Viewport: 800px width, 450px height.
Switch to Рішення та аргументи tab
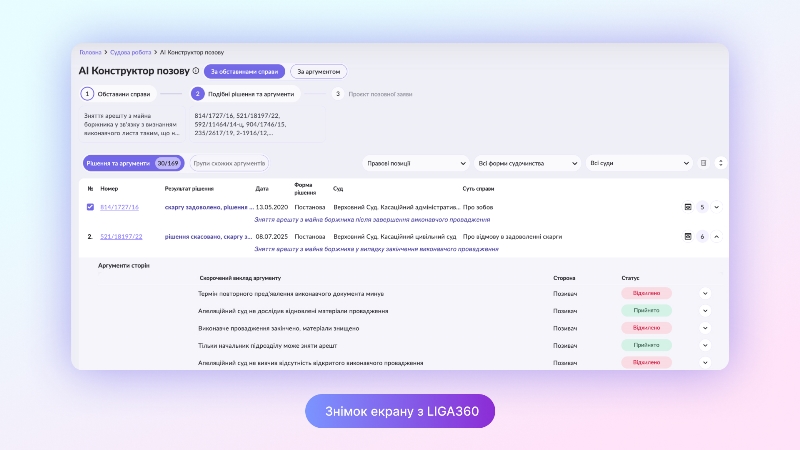132,163
